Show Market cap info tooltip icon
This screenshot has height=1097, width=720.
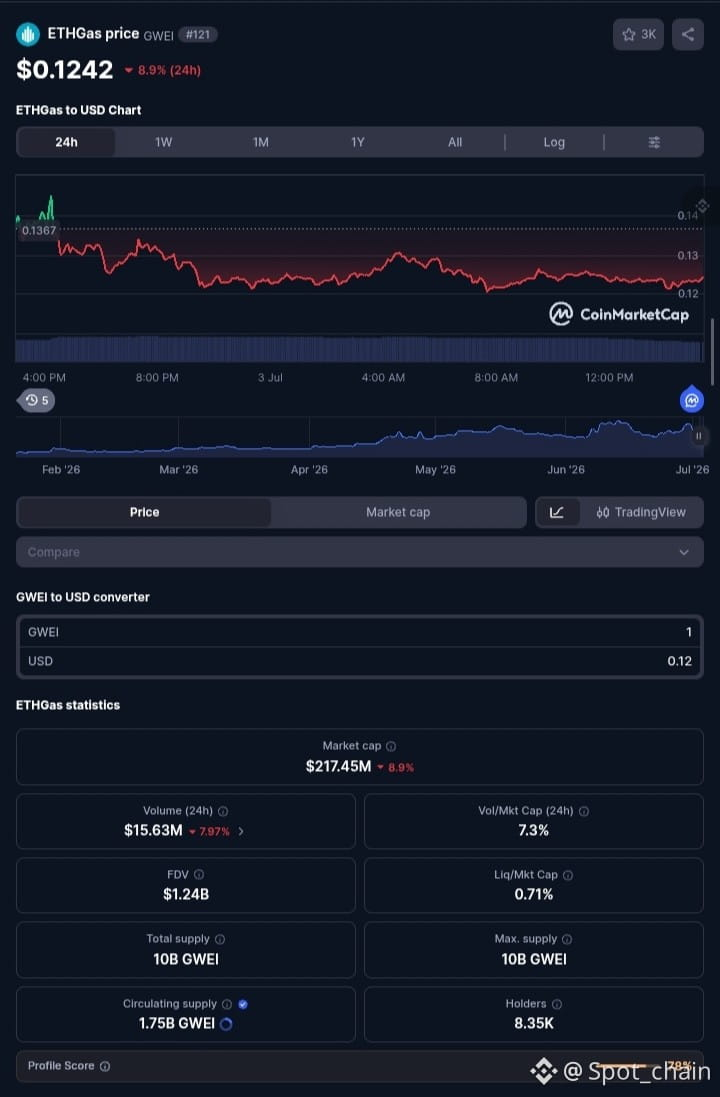(x=391, y=746)
